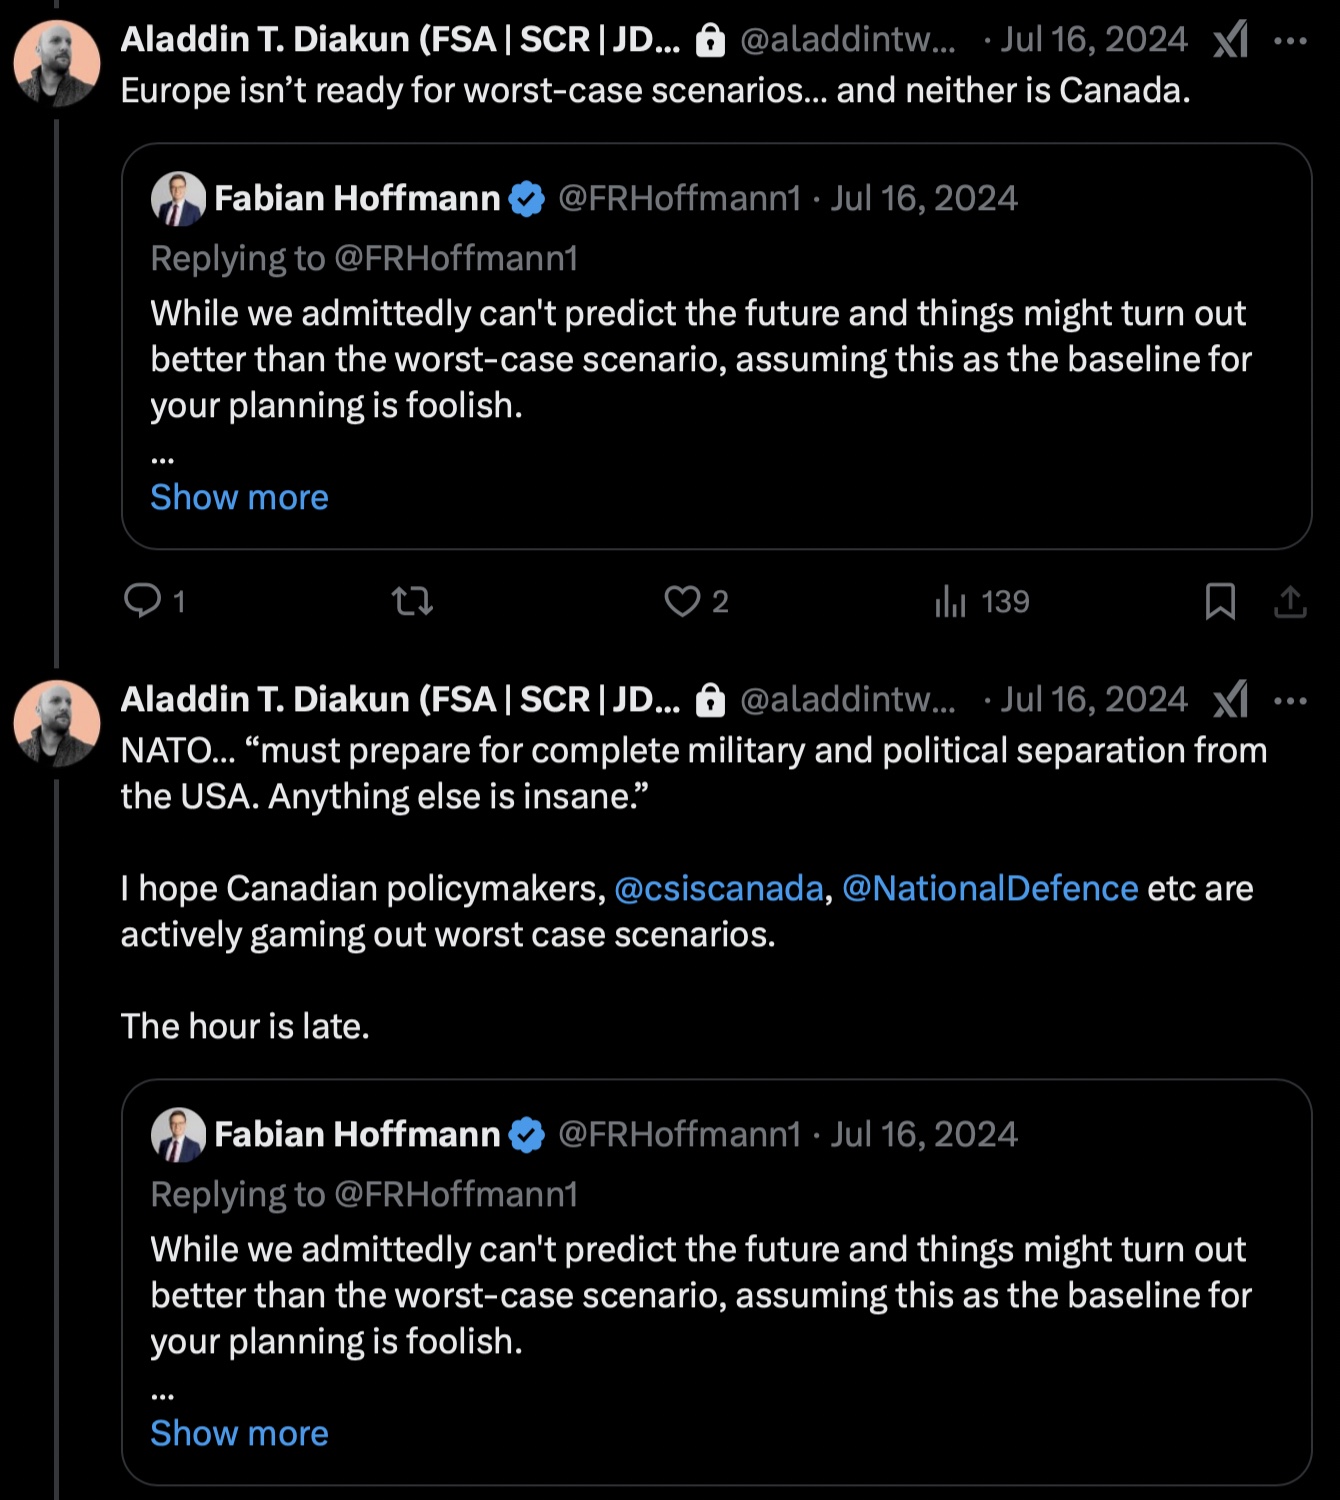
Task: Open the more options menu on second post
Action: click(x=1291, y=700)
